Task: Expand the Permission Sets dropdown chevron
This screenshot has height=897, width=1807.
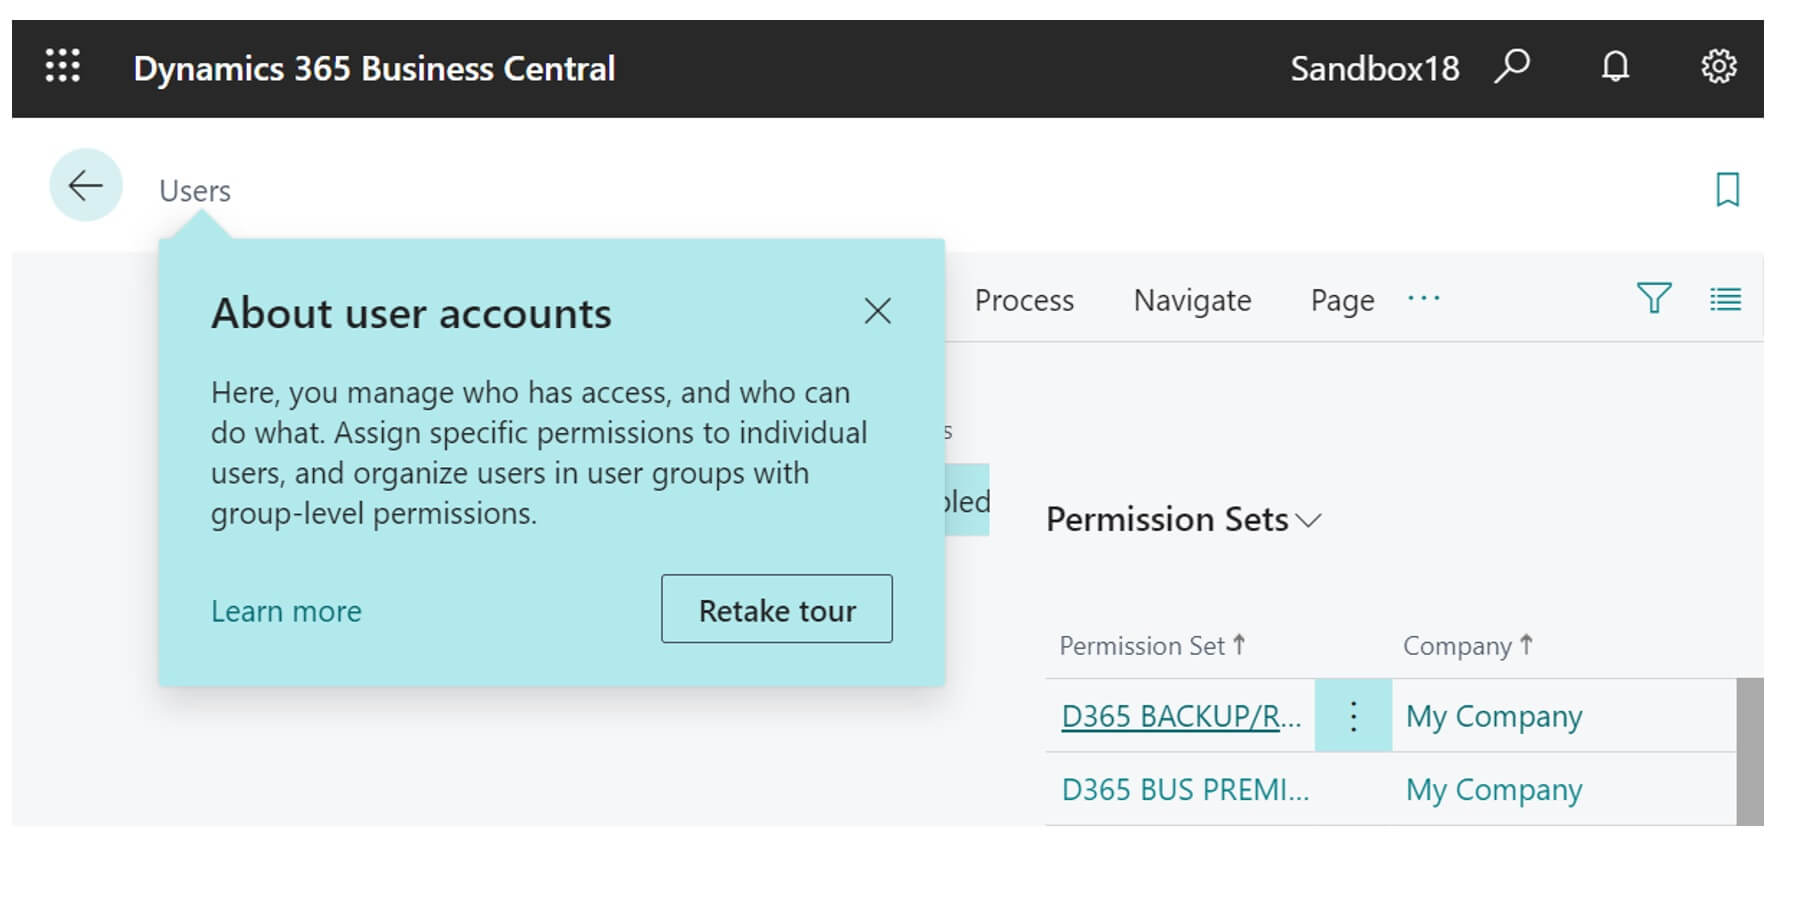Action: click(x=1308, y=520)
